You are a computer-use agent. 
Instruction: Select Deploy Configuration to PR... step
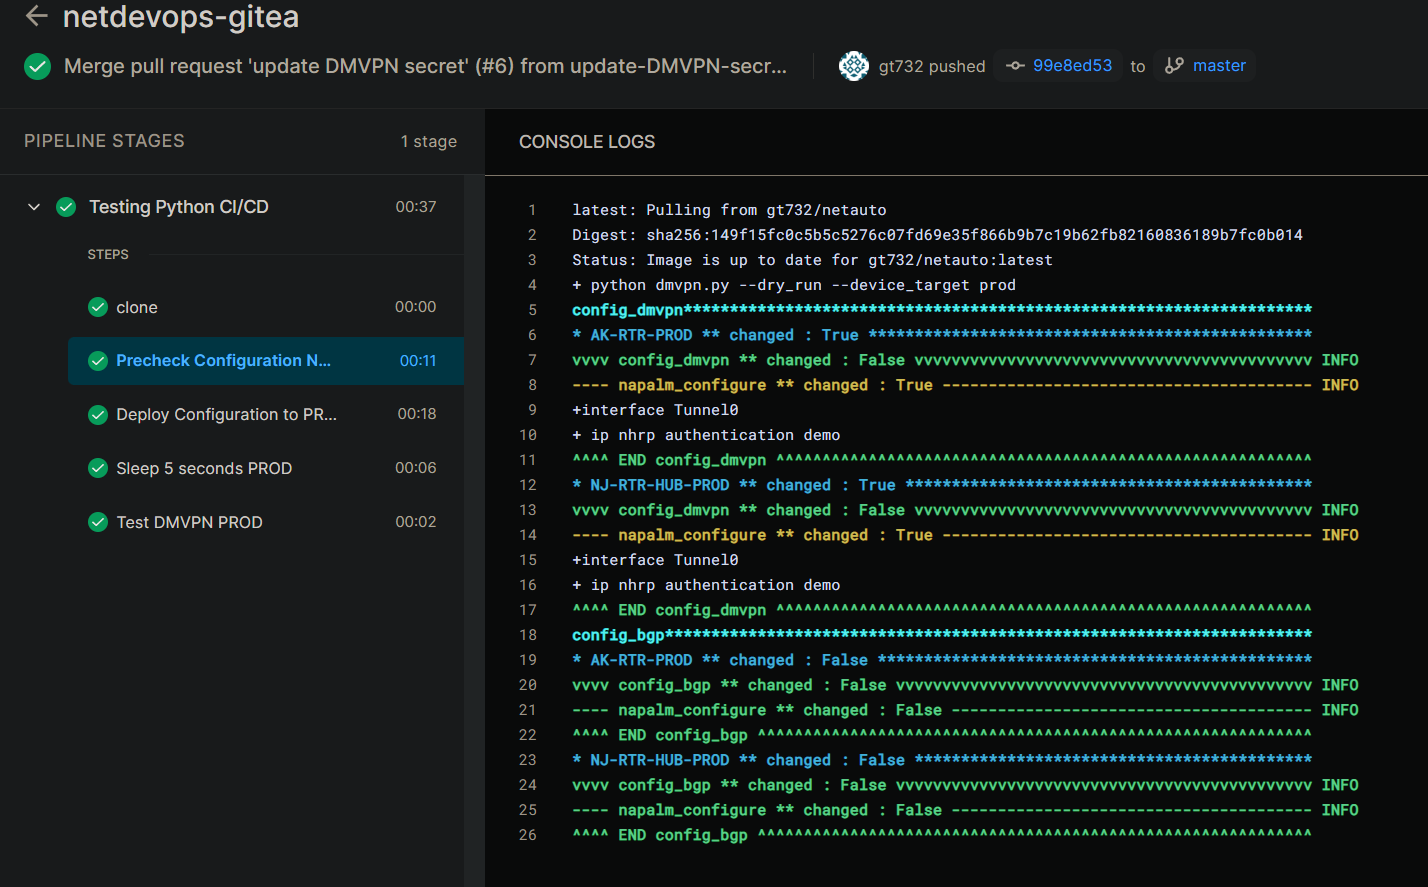click(x=226, y=414)
